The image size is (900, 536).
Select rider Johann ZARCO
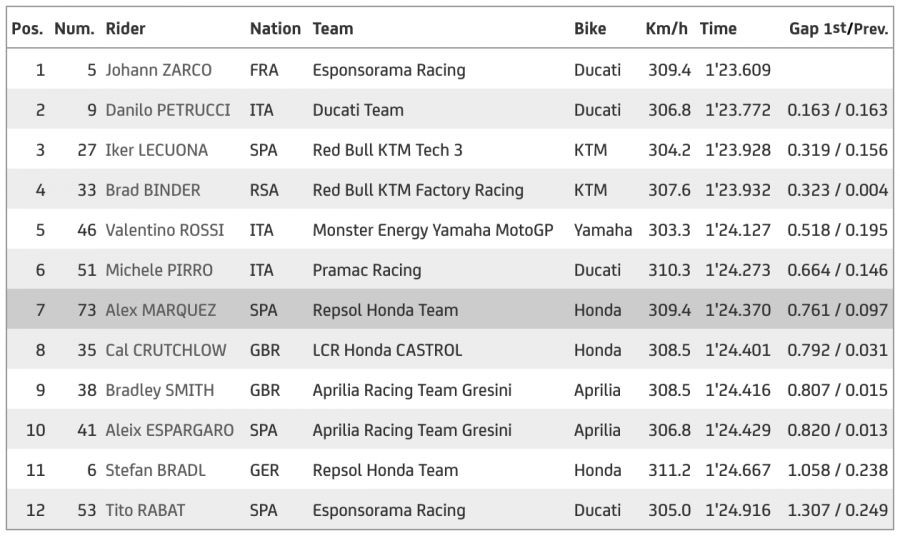(x=158, y=70)
